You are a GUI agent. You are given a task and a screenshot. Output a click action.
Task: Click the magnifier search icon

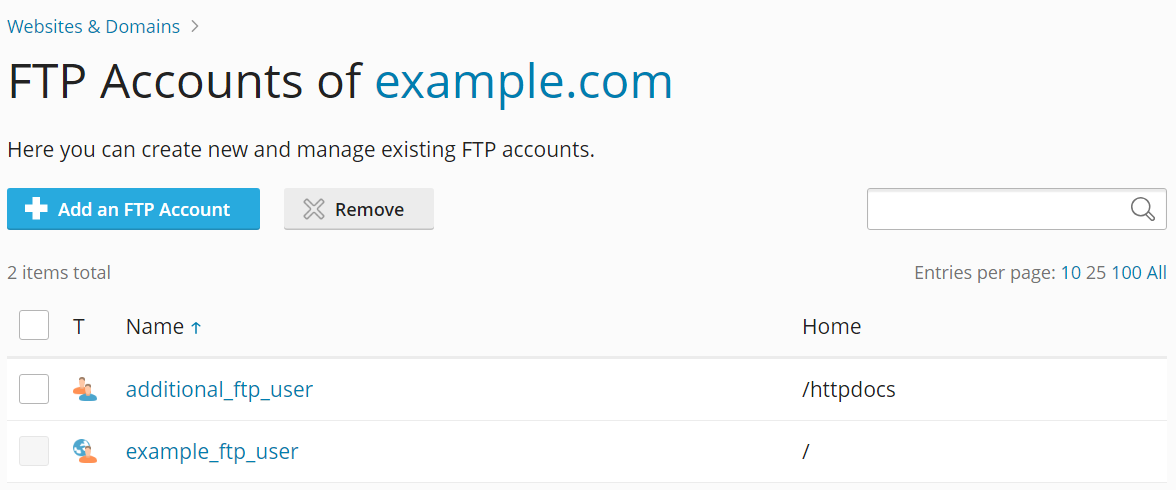click(x=1142, y=209)
